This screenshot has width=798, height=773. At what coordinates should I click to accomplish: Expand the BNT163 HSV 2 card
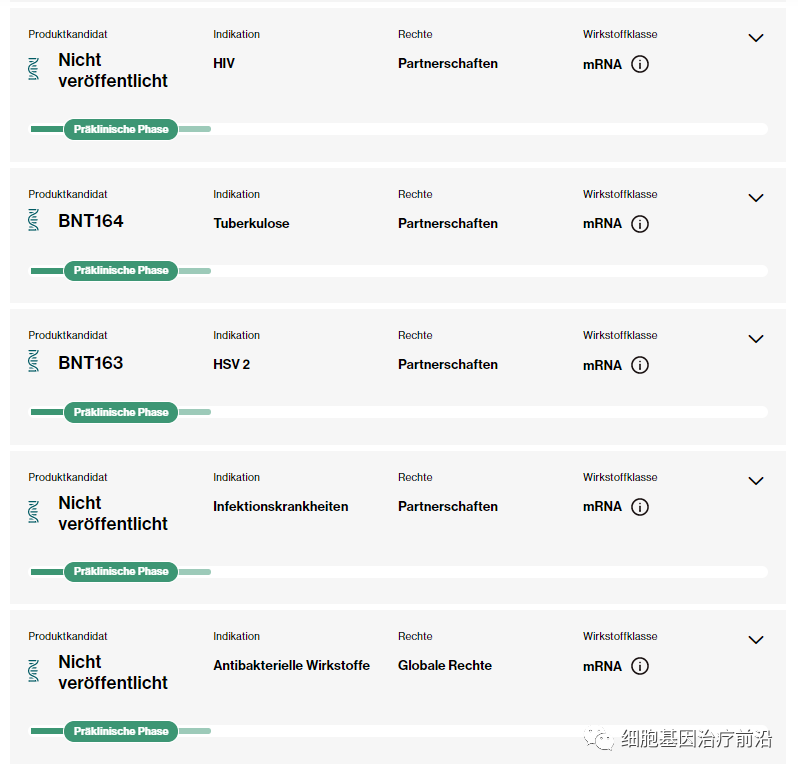pos(756,339)
